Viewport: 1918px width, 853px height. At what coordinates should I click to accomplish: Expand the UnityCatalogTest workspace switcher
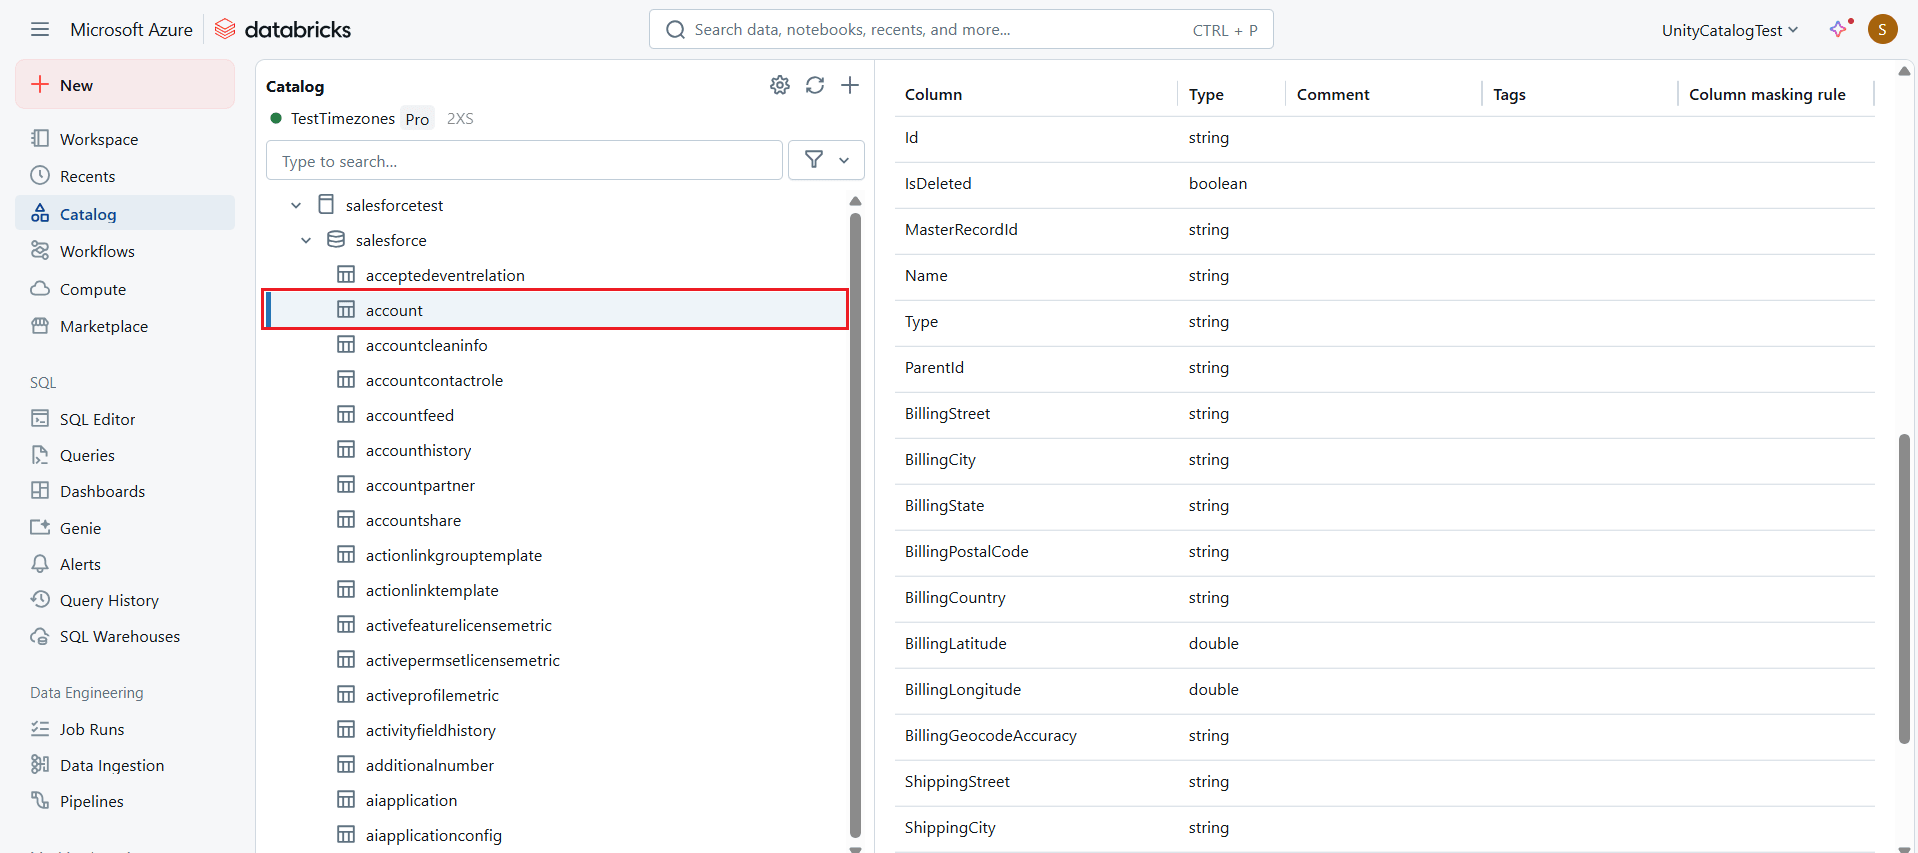click(x=1729, y=30)
